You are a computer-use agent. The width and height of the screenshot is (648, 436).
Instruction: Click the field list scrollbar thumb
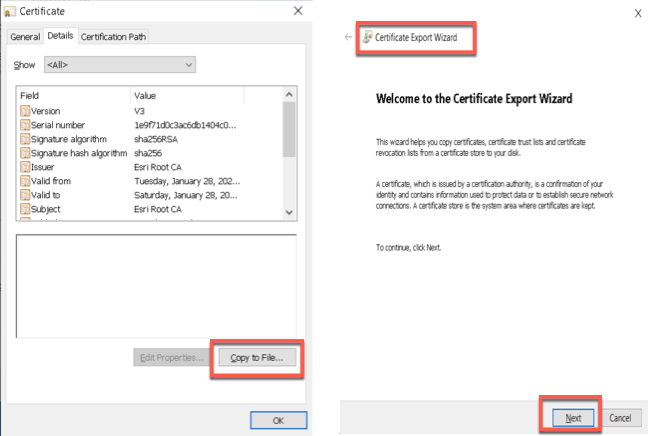[x=289, y=129]
